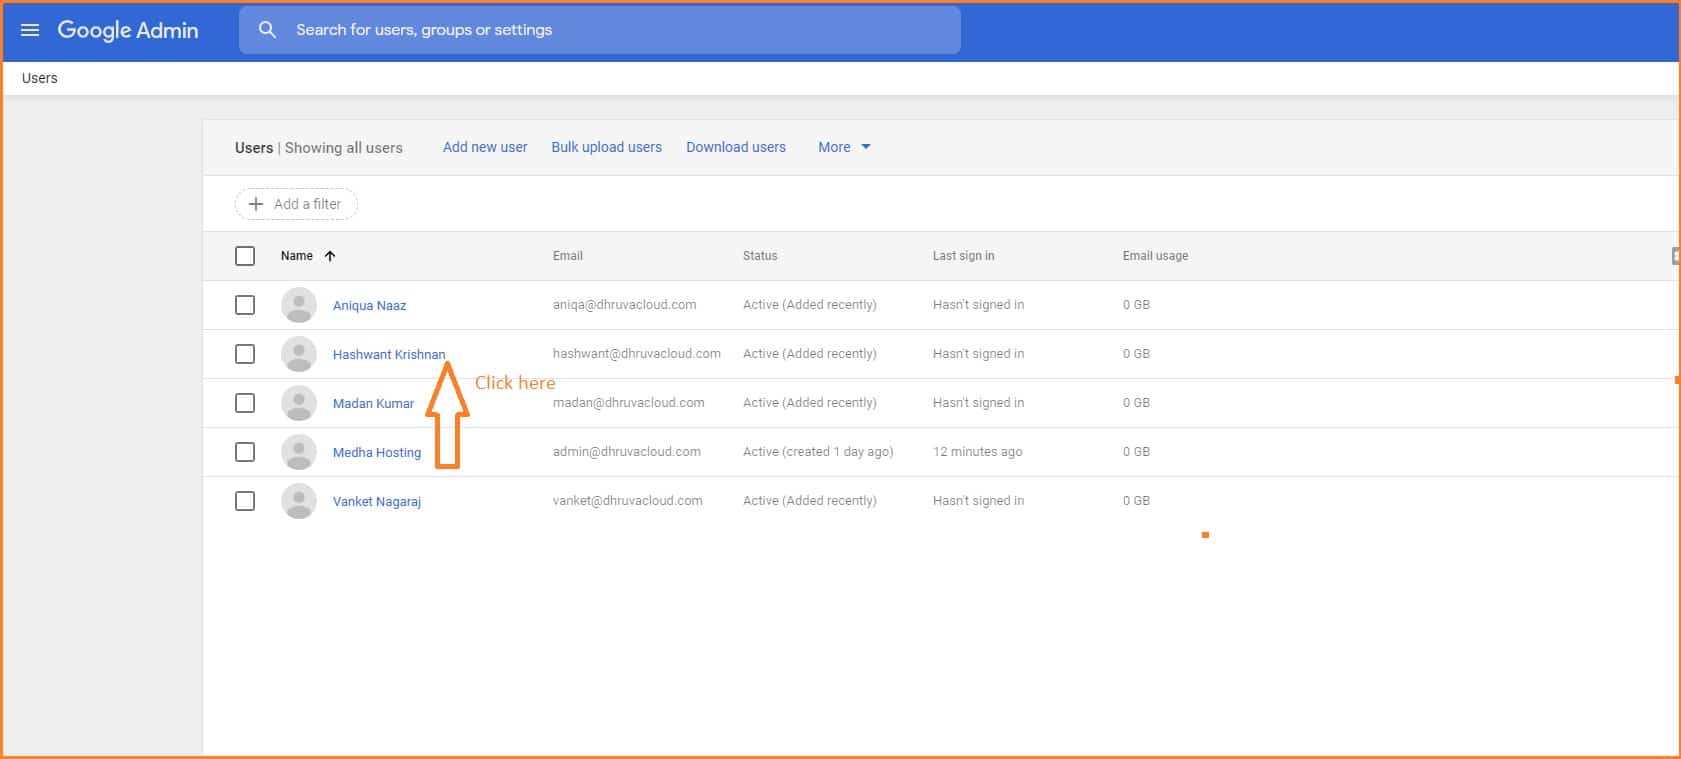Toggle the select-all users checkbox
This screenshot has width=1681, height=759.
(245, 256)
